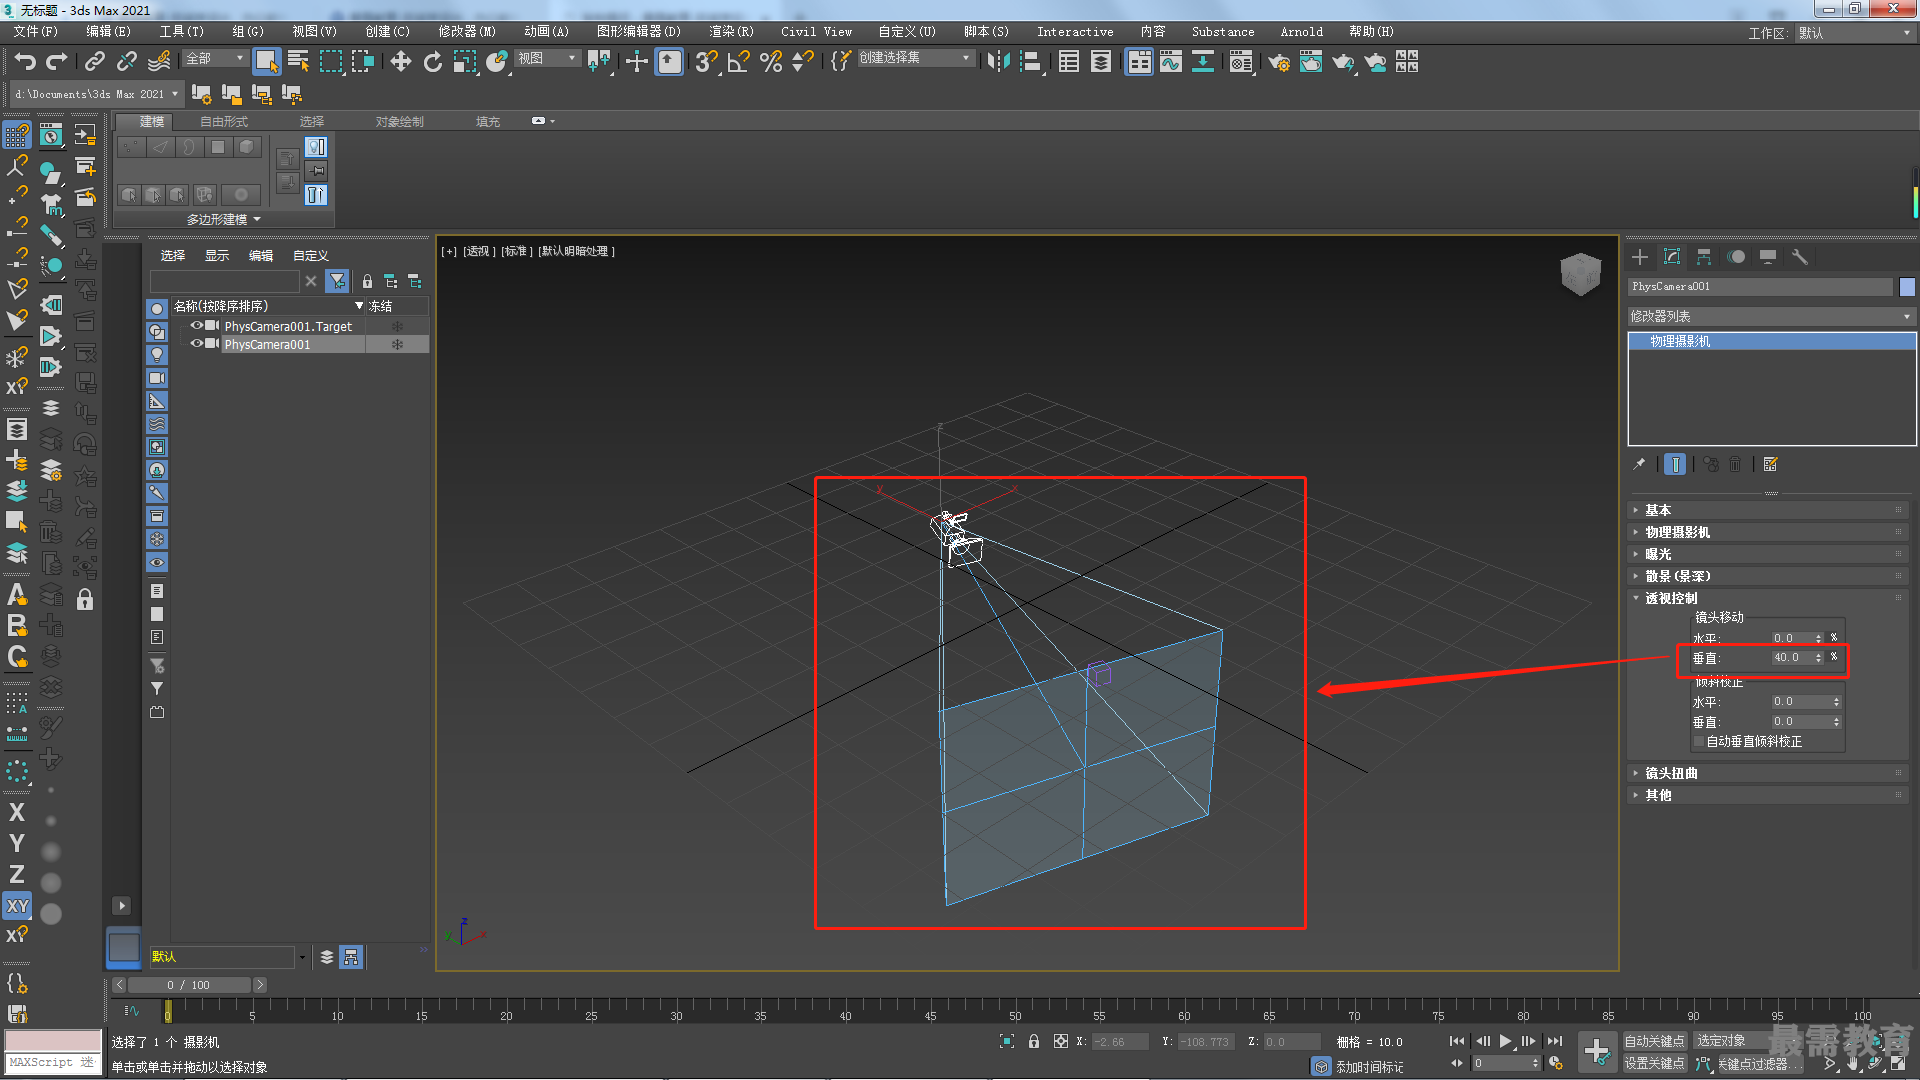Click the 自动关键点 button

click(x=1654, y=1041)
